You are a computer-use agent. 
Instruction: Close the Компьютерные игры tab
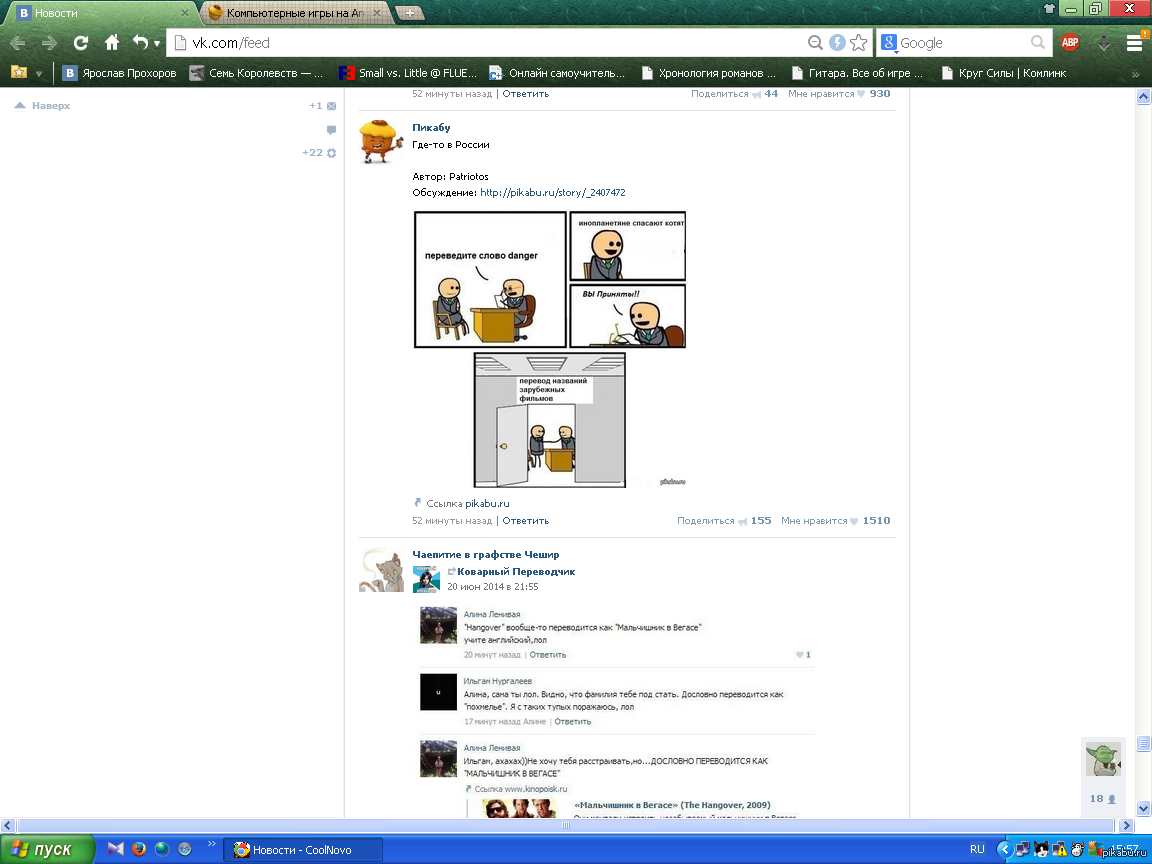378,13
